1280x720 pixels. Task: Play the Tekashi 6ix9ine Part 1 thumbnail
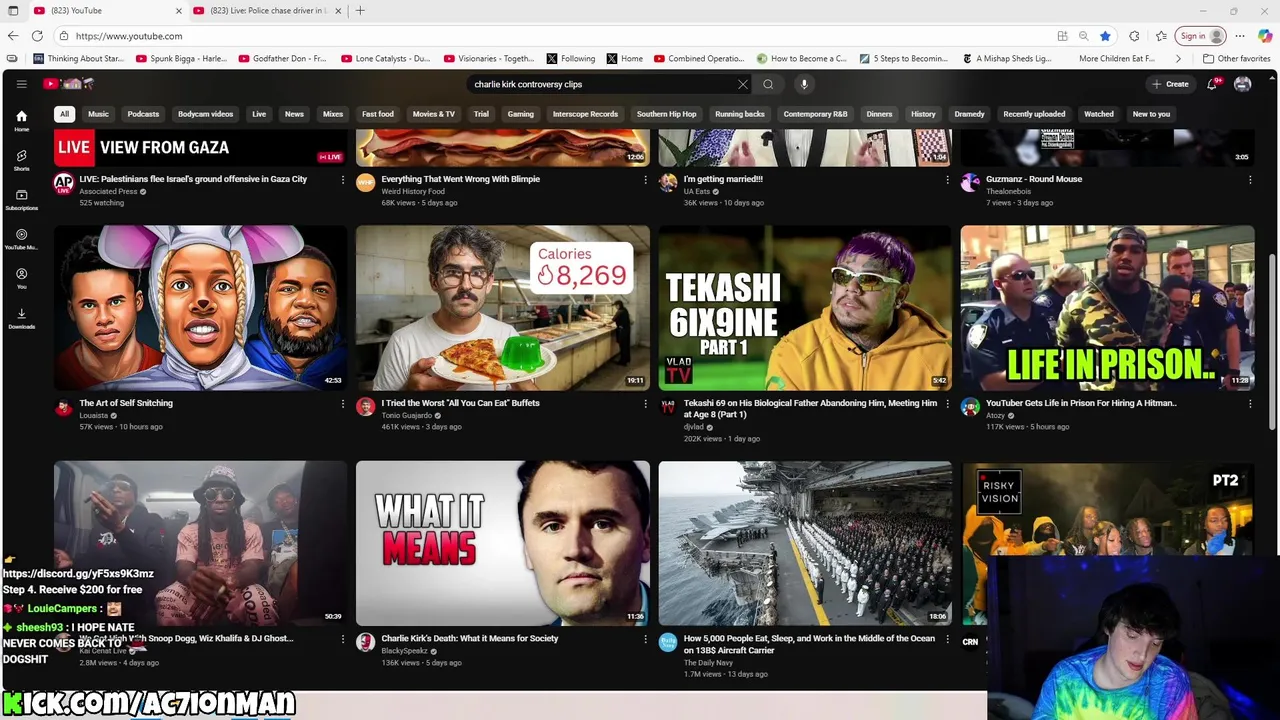pyautogui.click(x=805, y=307)
